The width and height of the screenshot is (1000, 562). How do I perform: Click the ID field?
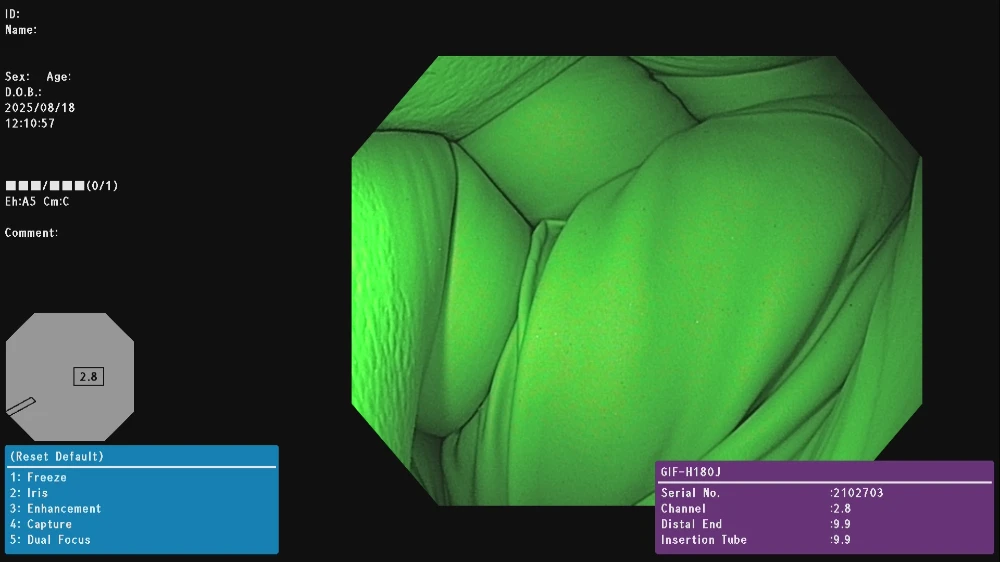(13, 14)
